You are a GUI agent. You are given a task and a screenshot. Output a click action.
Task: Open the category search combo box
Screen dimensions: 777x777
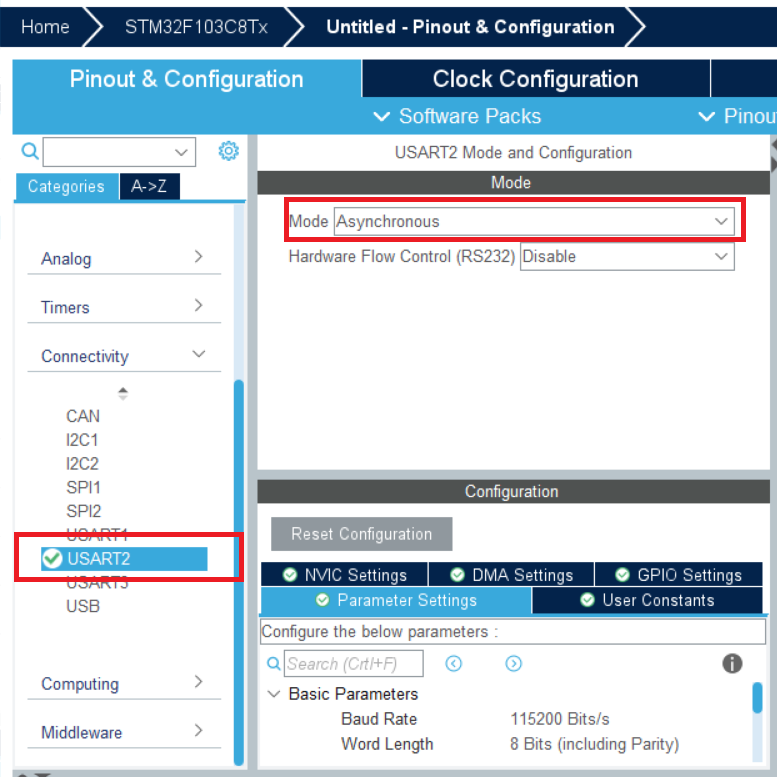coord(119,152)
